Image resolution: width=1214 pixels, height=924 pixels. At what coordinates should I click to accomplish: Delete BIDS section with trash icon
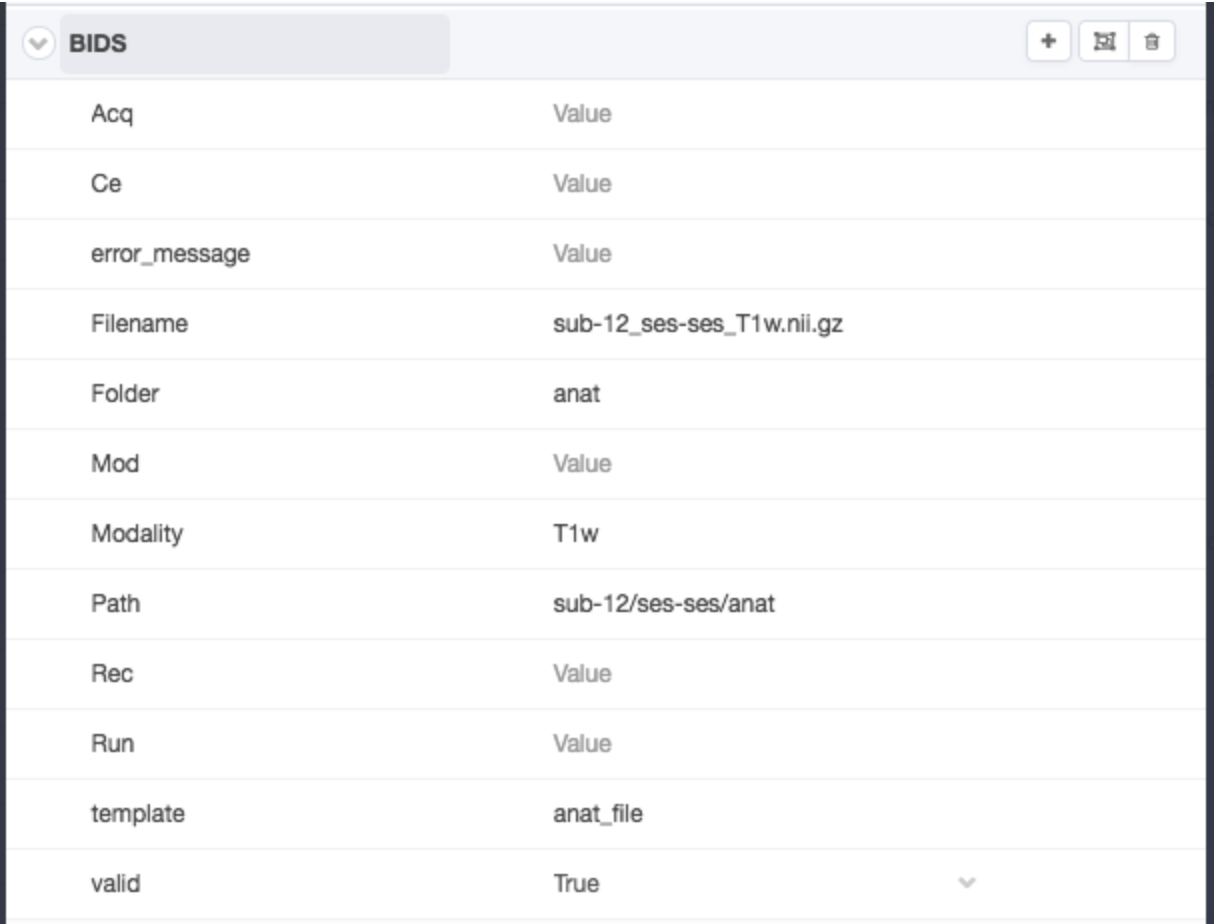[x=1152, y=42]
